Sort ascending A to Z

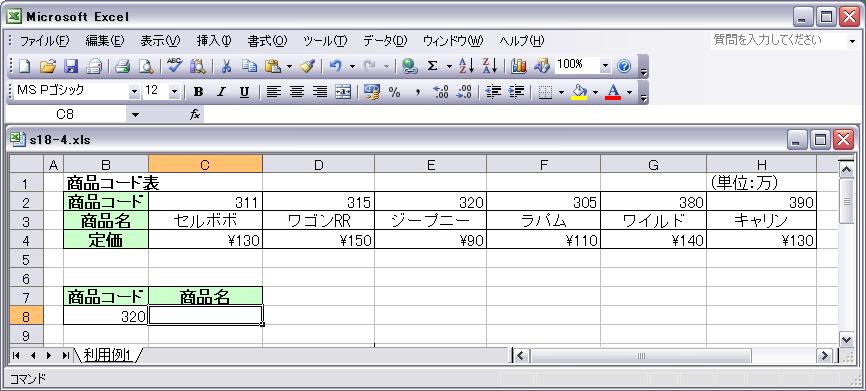click(x=466, y=67)
